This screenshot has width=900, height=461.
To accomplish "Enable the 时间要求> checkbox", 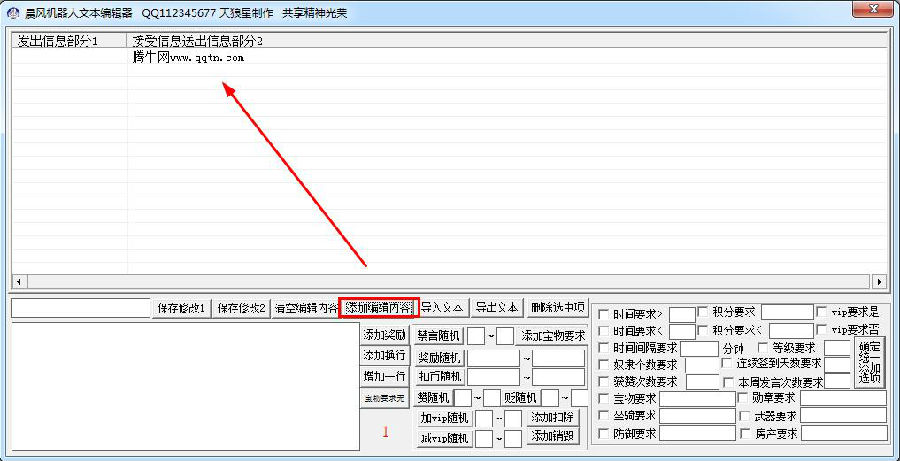I will tap(602, 314).
